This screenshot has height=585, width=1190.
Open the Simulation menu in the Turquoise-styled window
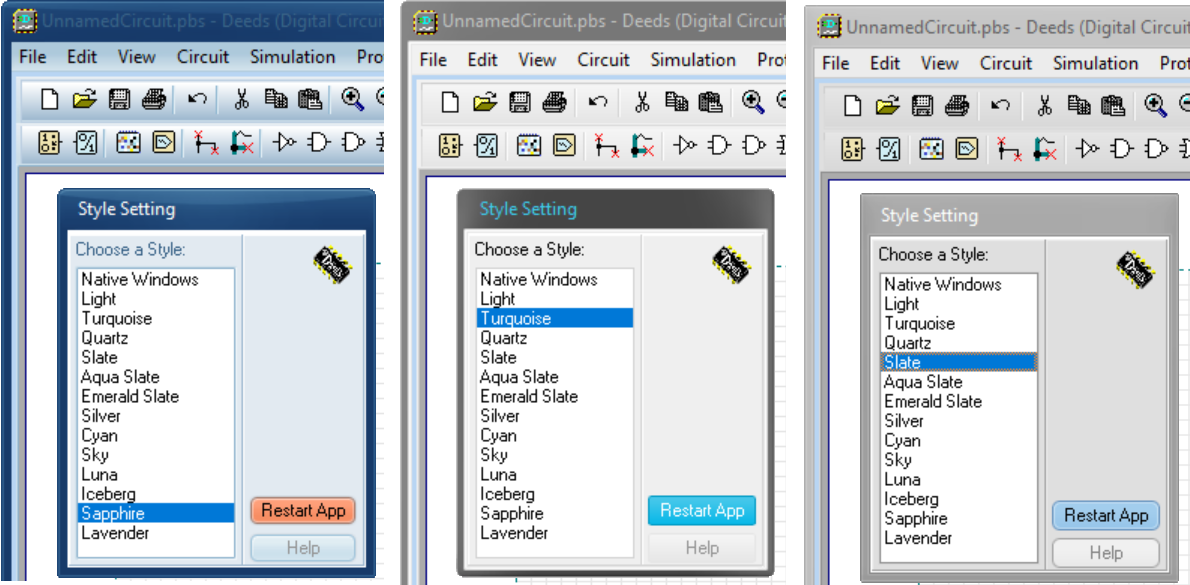(x=694, y=60)
